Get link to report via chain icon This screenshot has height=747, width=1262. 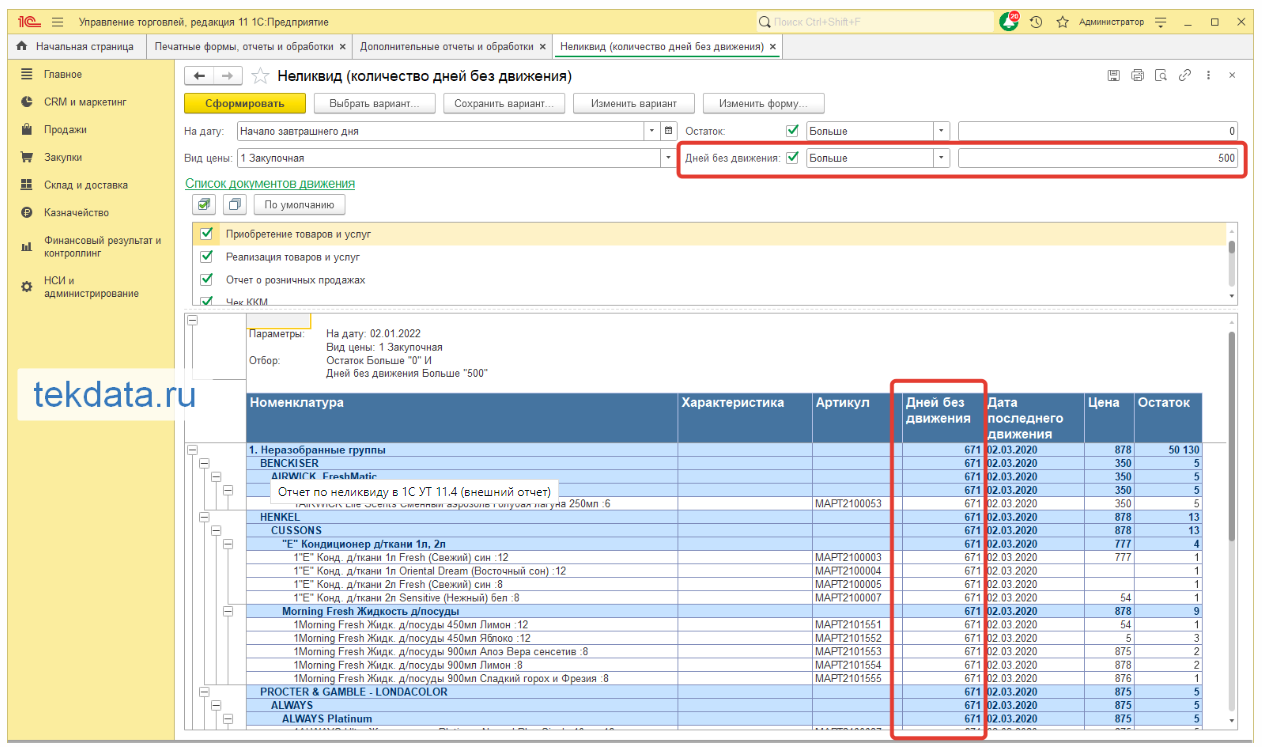click(1185, 75)
